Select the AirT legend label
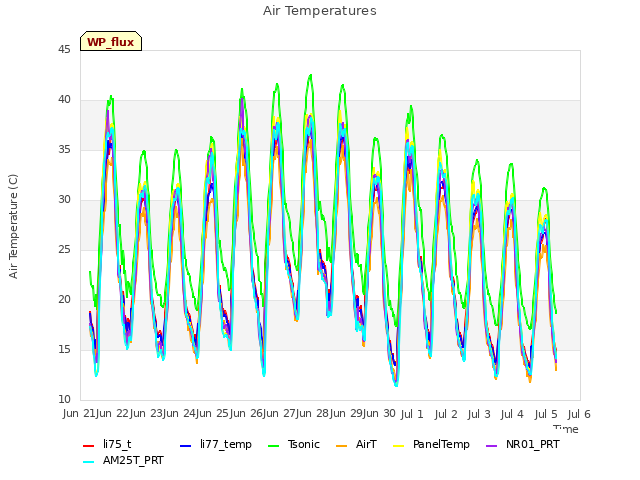Screen dimensions: 640x480 pos(366,444)
